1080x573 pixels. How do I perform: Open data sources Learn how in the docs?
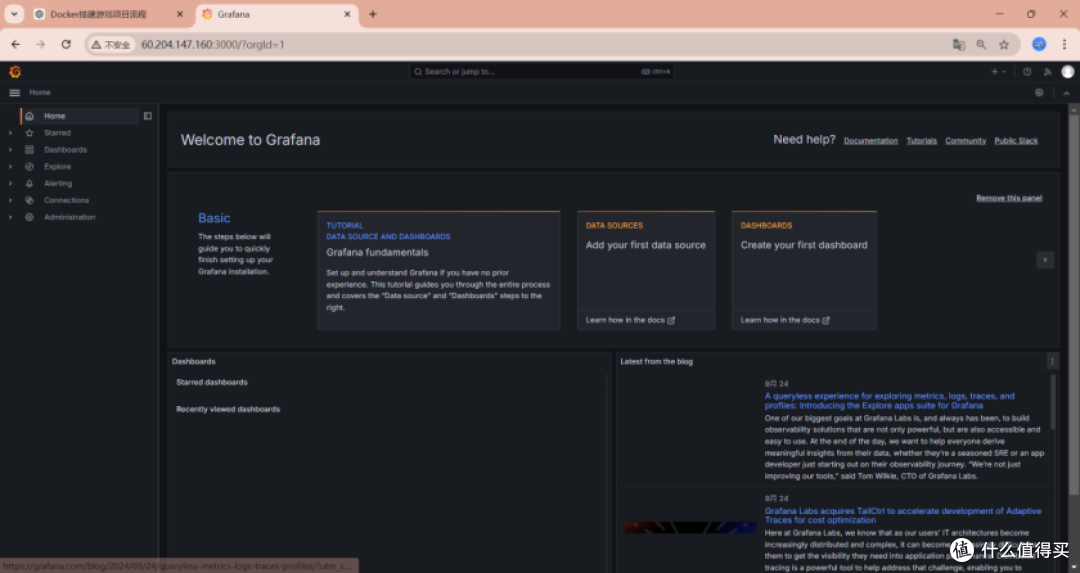pyautogui.click(x=630, y=320)
